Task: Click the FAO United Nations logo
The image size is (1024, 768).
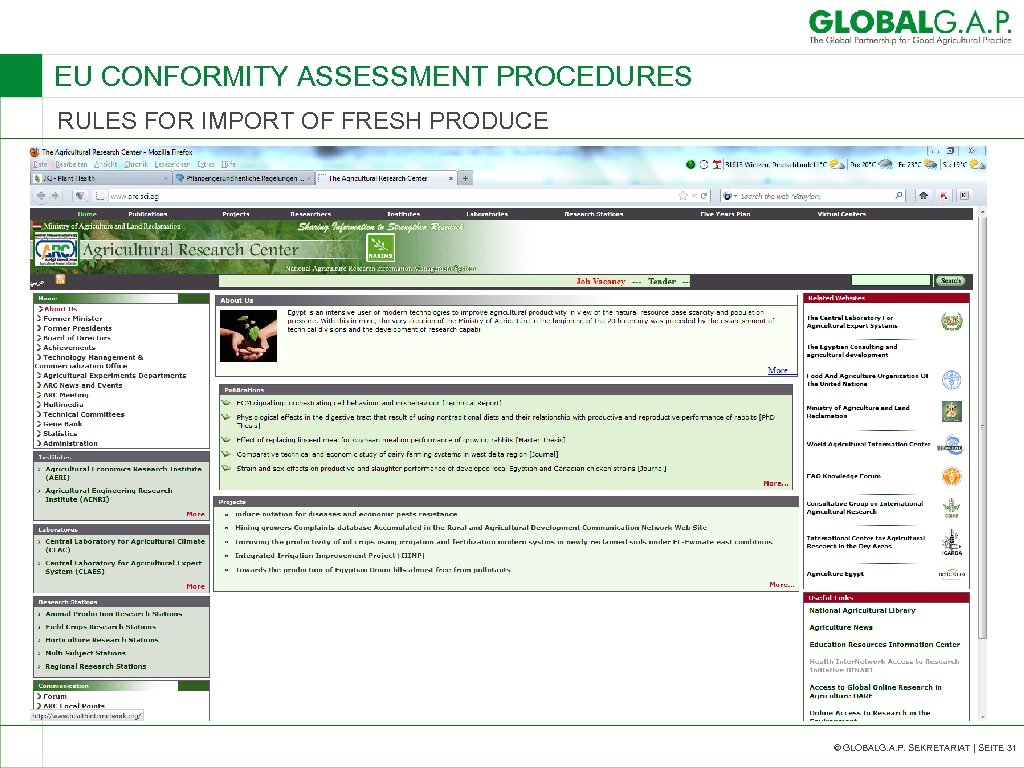Action: (x=952, y=380)
